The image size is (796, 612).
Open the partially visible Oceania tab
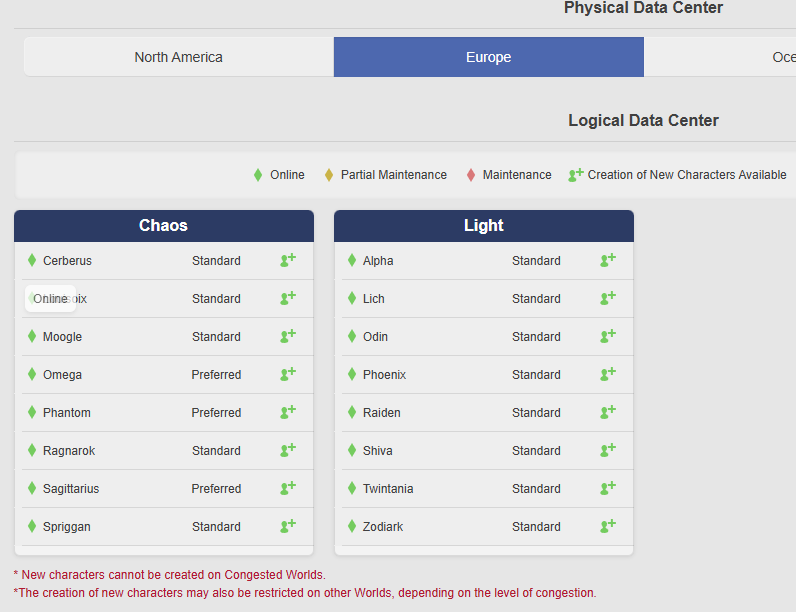tap(720, 57)
